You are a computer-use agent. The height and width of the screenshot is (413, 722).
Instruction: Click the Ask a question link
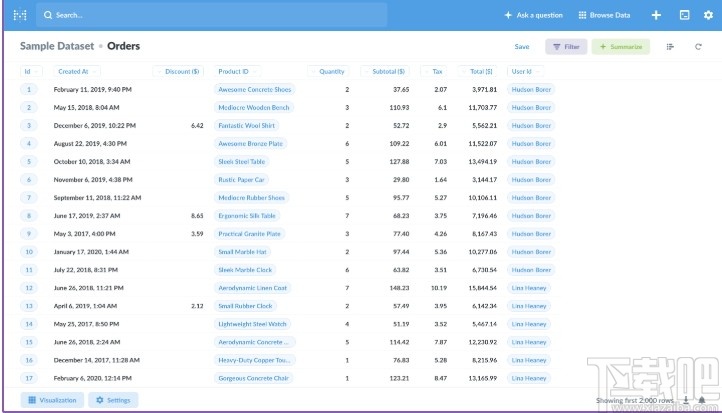533,15
